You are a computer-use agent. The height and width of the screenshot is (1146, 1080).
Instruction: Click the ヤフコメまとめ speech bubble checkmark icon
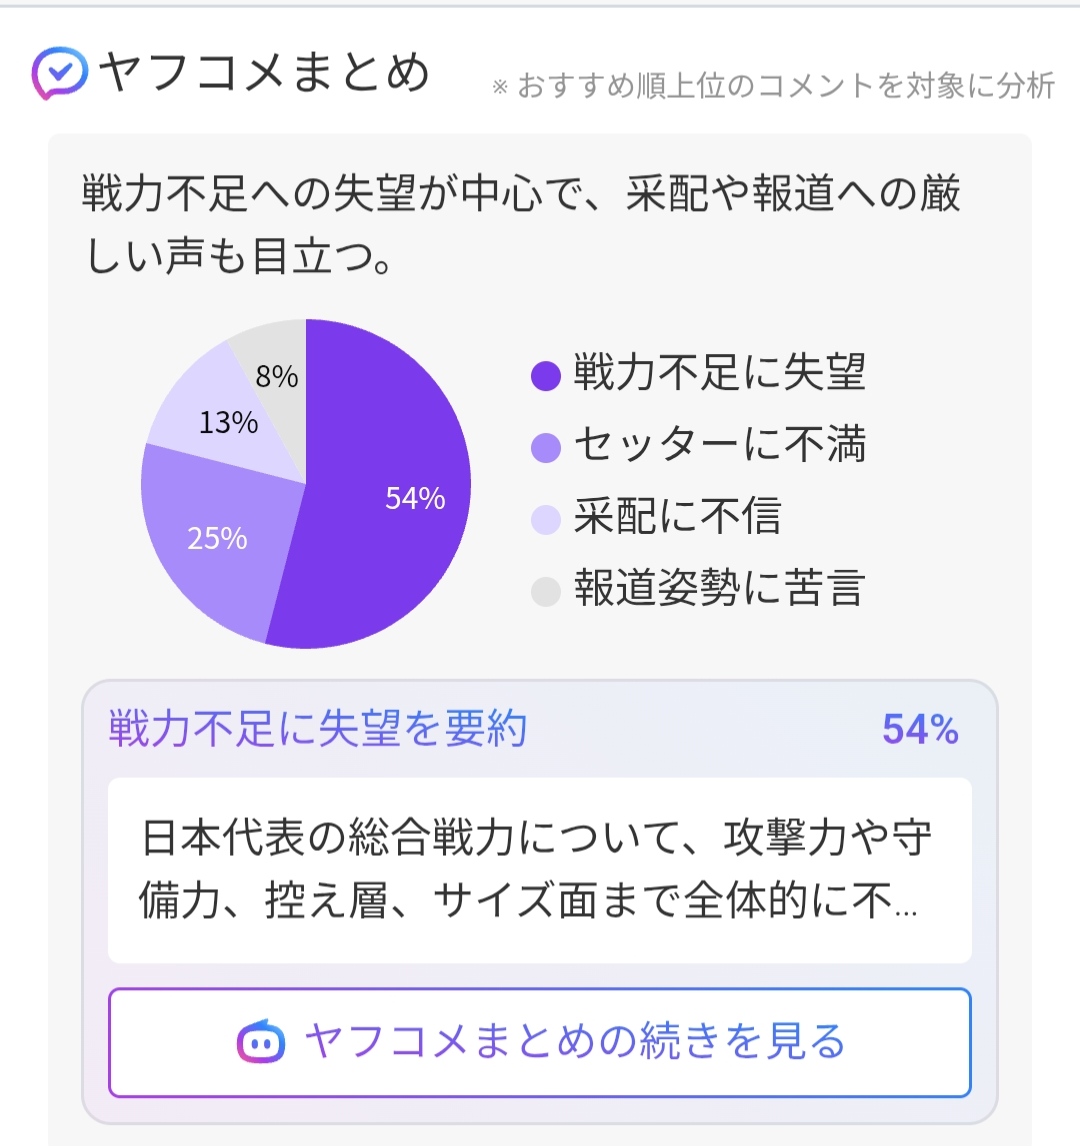pyautogui.click(x=60, y=73)
